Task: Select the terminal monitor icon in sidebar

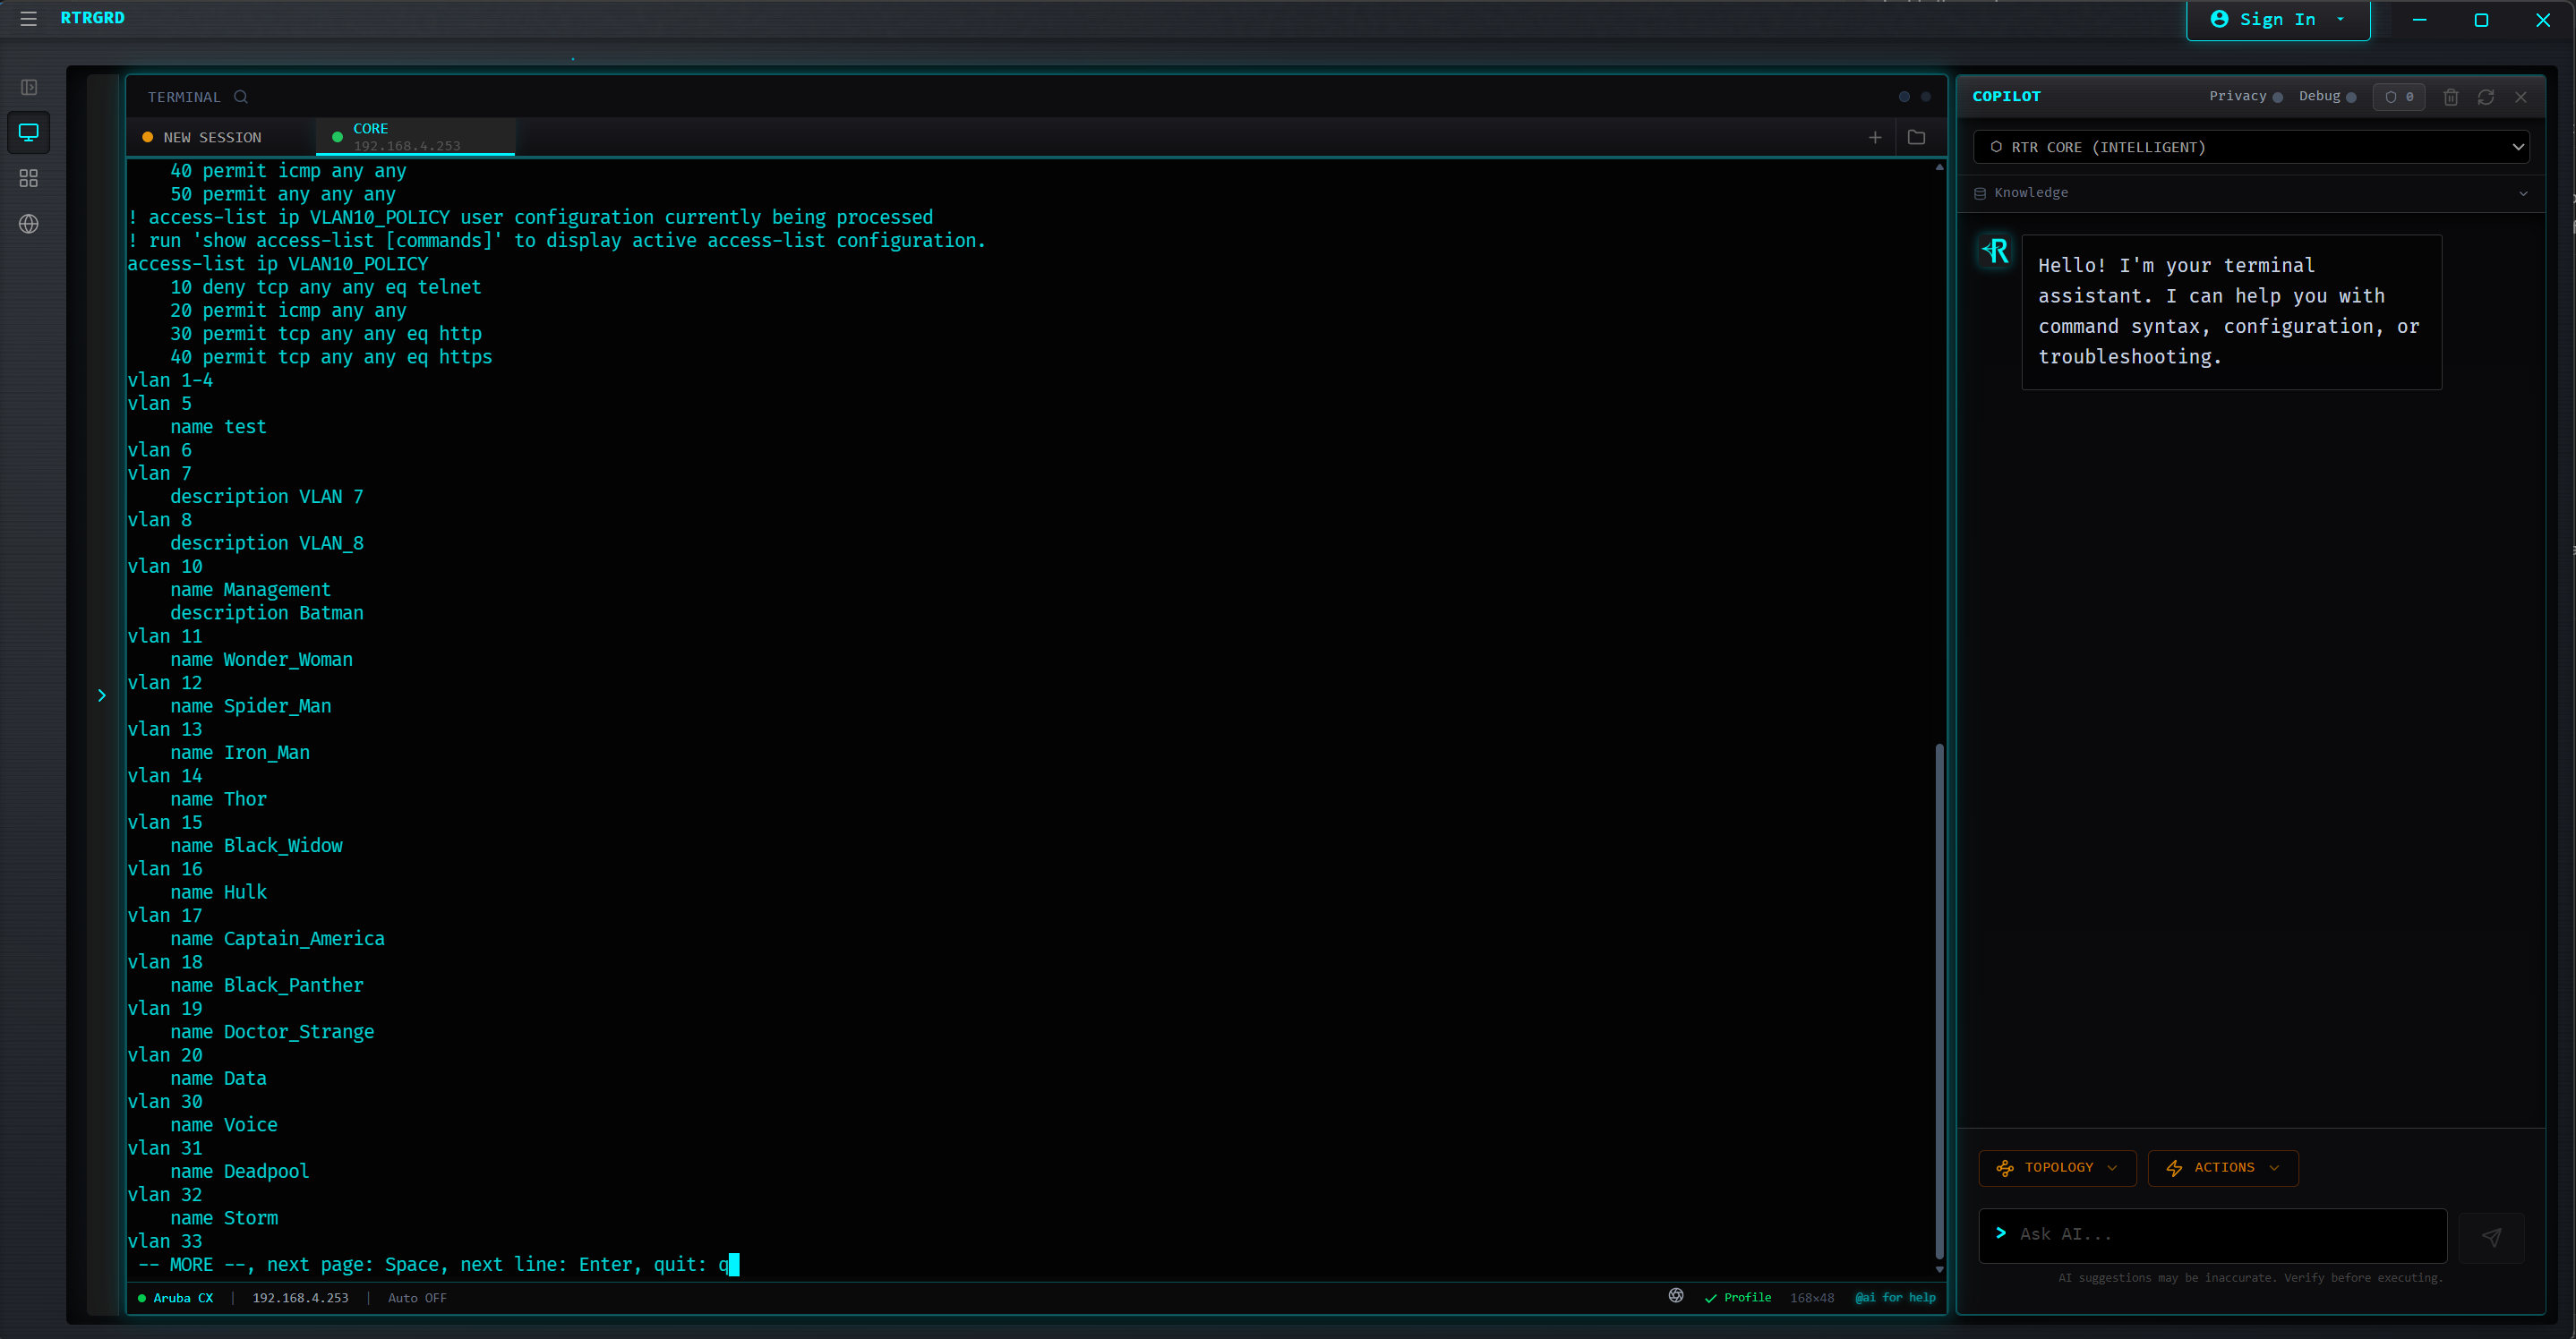Action: coord(28,132)
